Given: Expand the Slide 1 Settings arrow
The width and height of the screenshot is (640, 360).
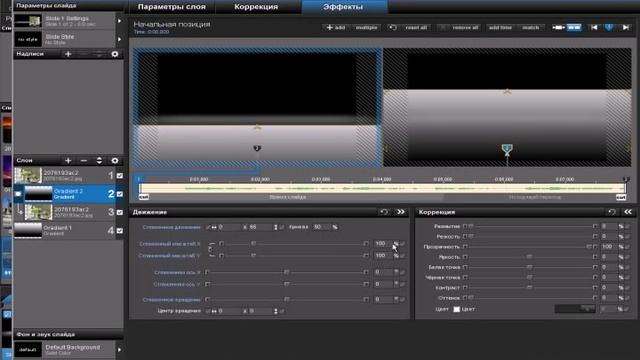Looking at the screenshot, I should 119,21.
